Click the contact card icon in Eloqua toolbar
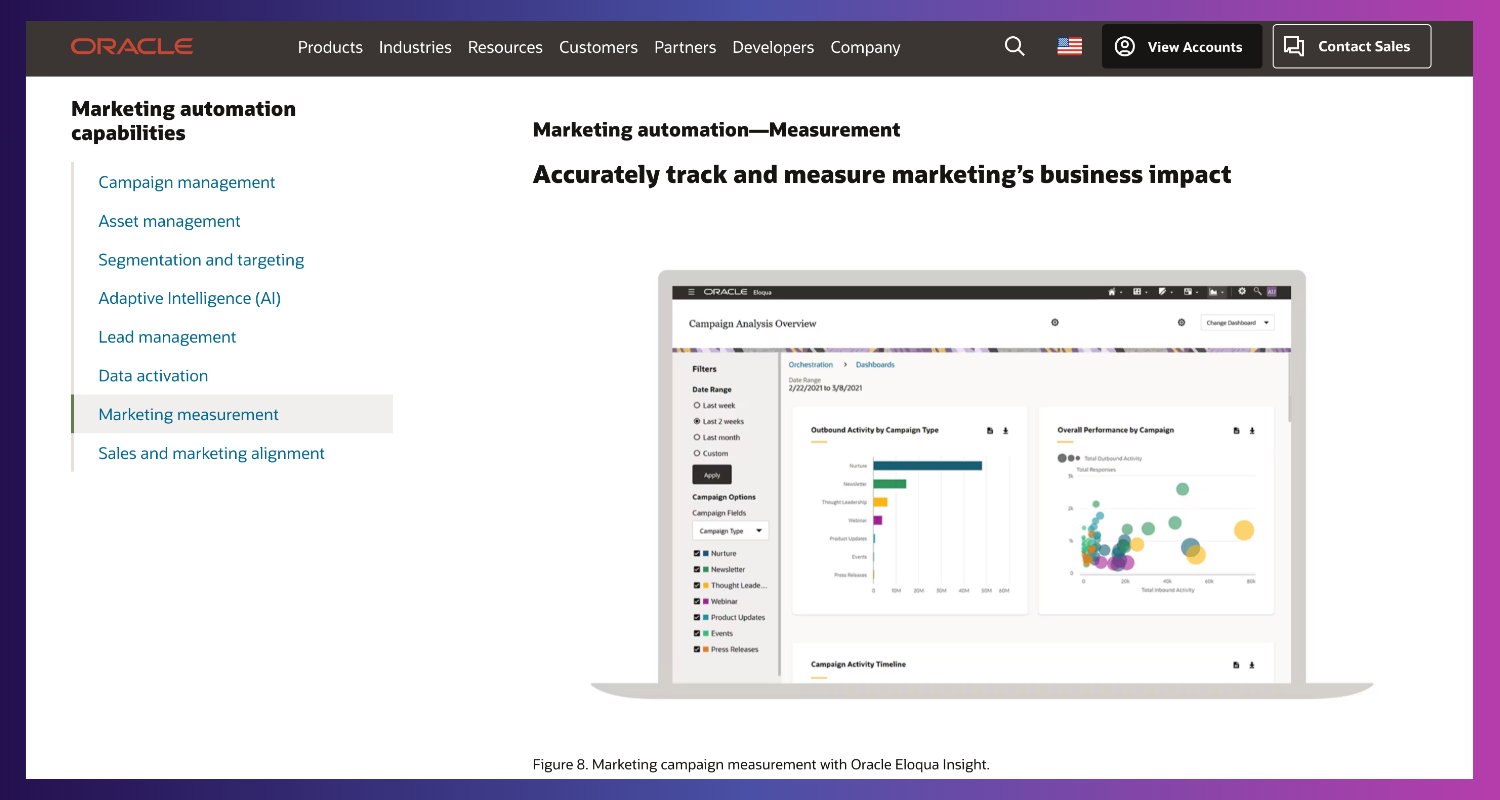 [1188, 292]
